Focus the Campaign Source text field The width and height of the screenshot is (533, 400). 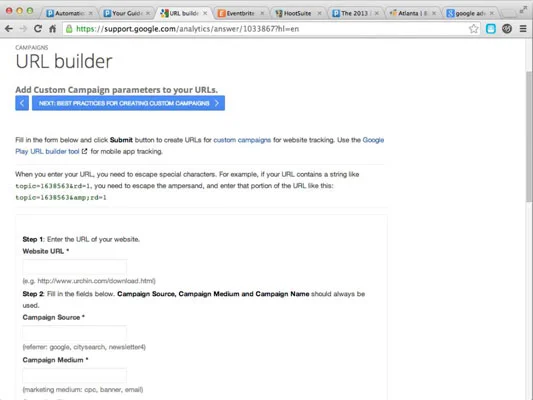[75, 333]
